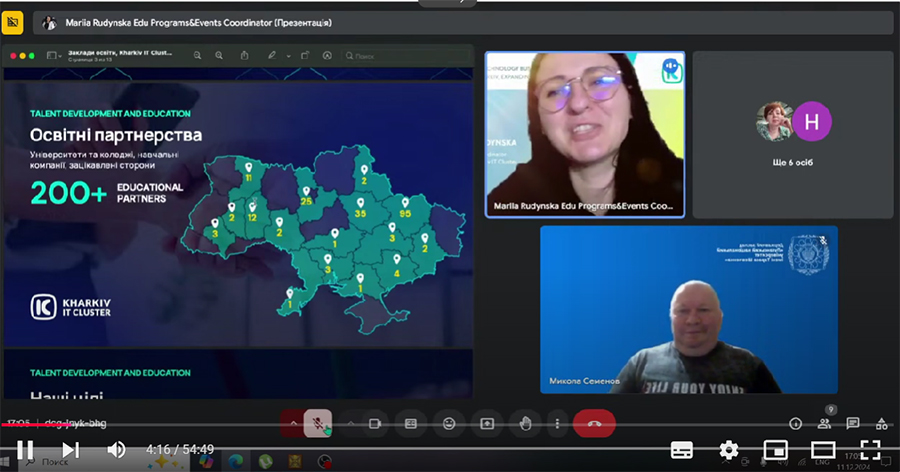Skip to the next video
This screenshot has height=472, width=900.
tap(70, 450)
